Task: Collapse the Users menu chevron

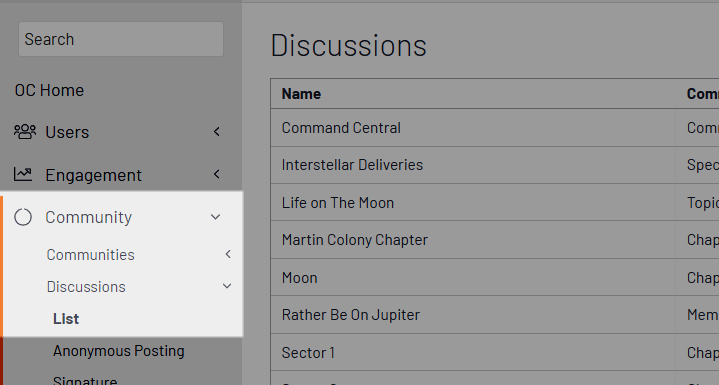Action: tap(217, 132)
